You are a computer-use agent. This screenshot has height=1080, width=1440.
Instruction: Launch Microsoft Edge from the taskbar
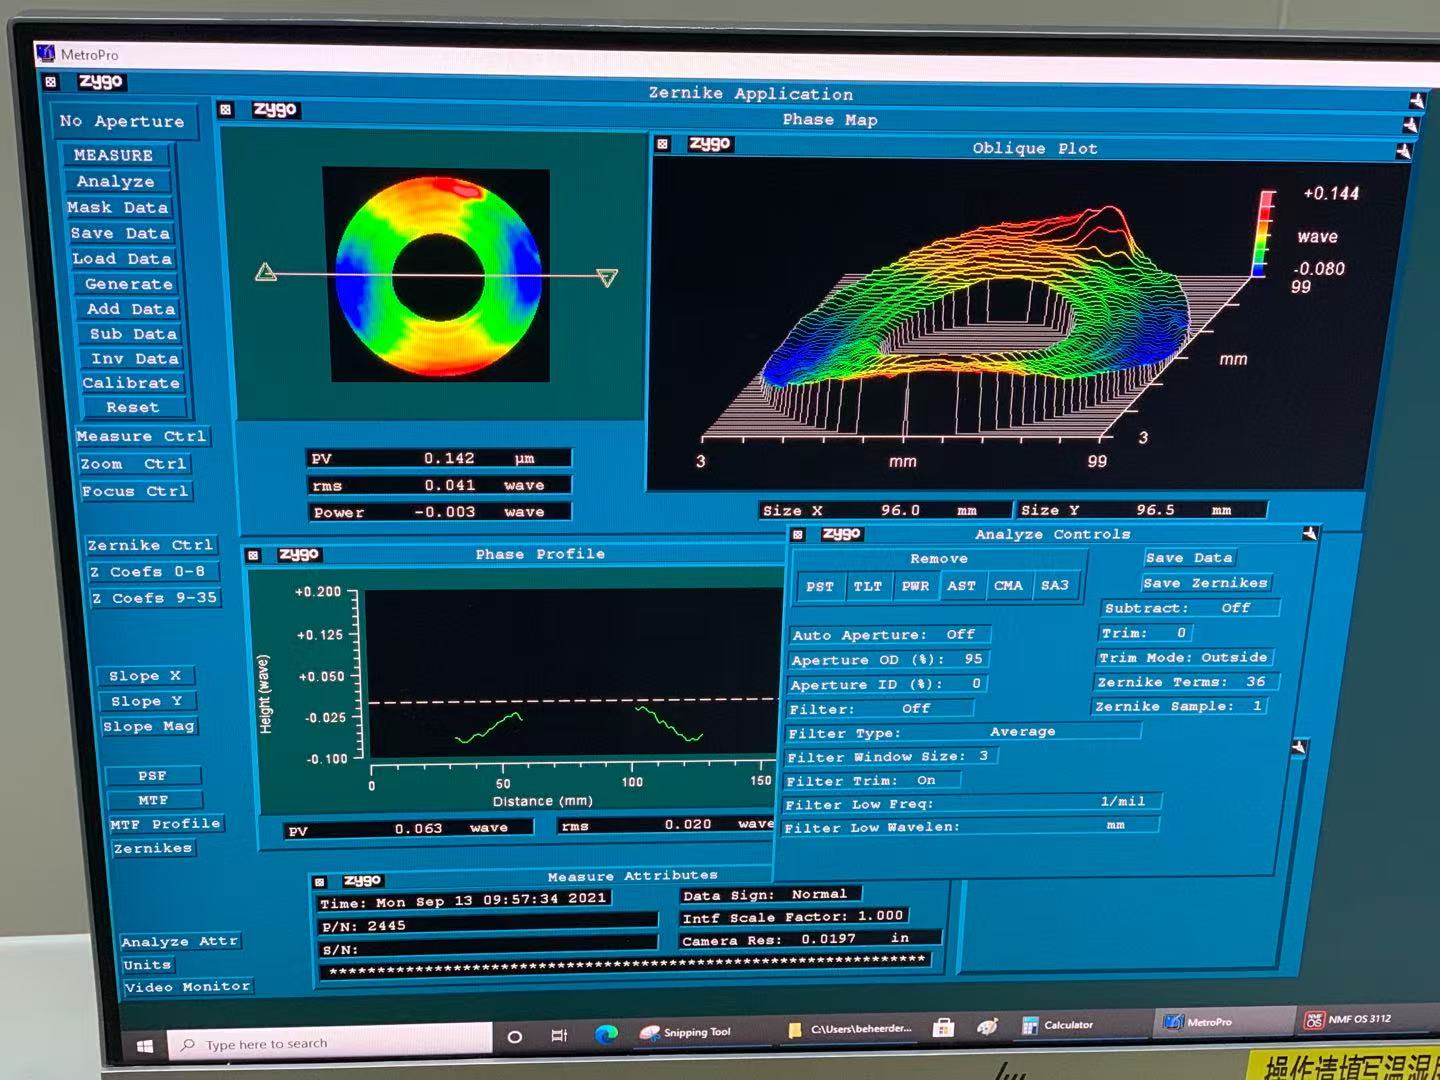click(x=606, y=1034)
